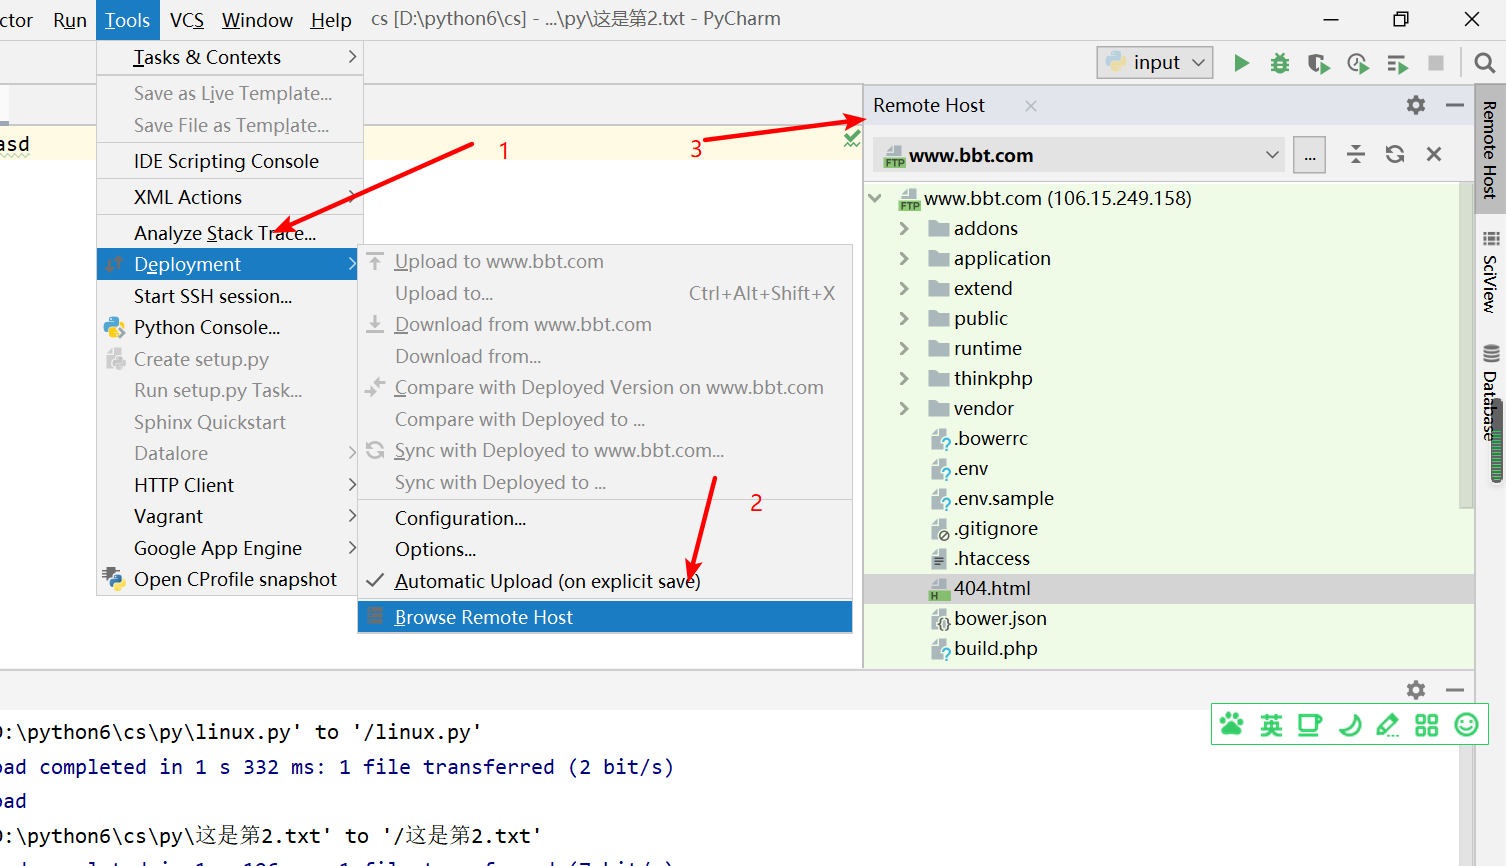The height and width of the screenshot is (866, 1506).
Task: Open bottom tool window settings gear
Action: (x=1416, y=690)
